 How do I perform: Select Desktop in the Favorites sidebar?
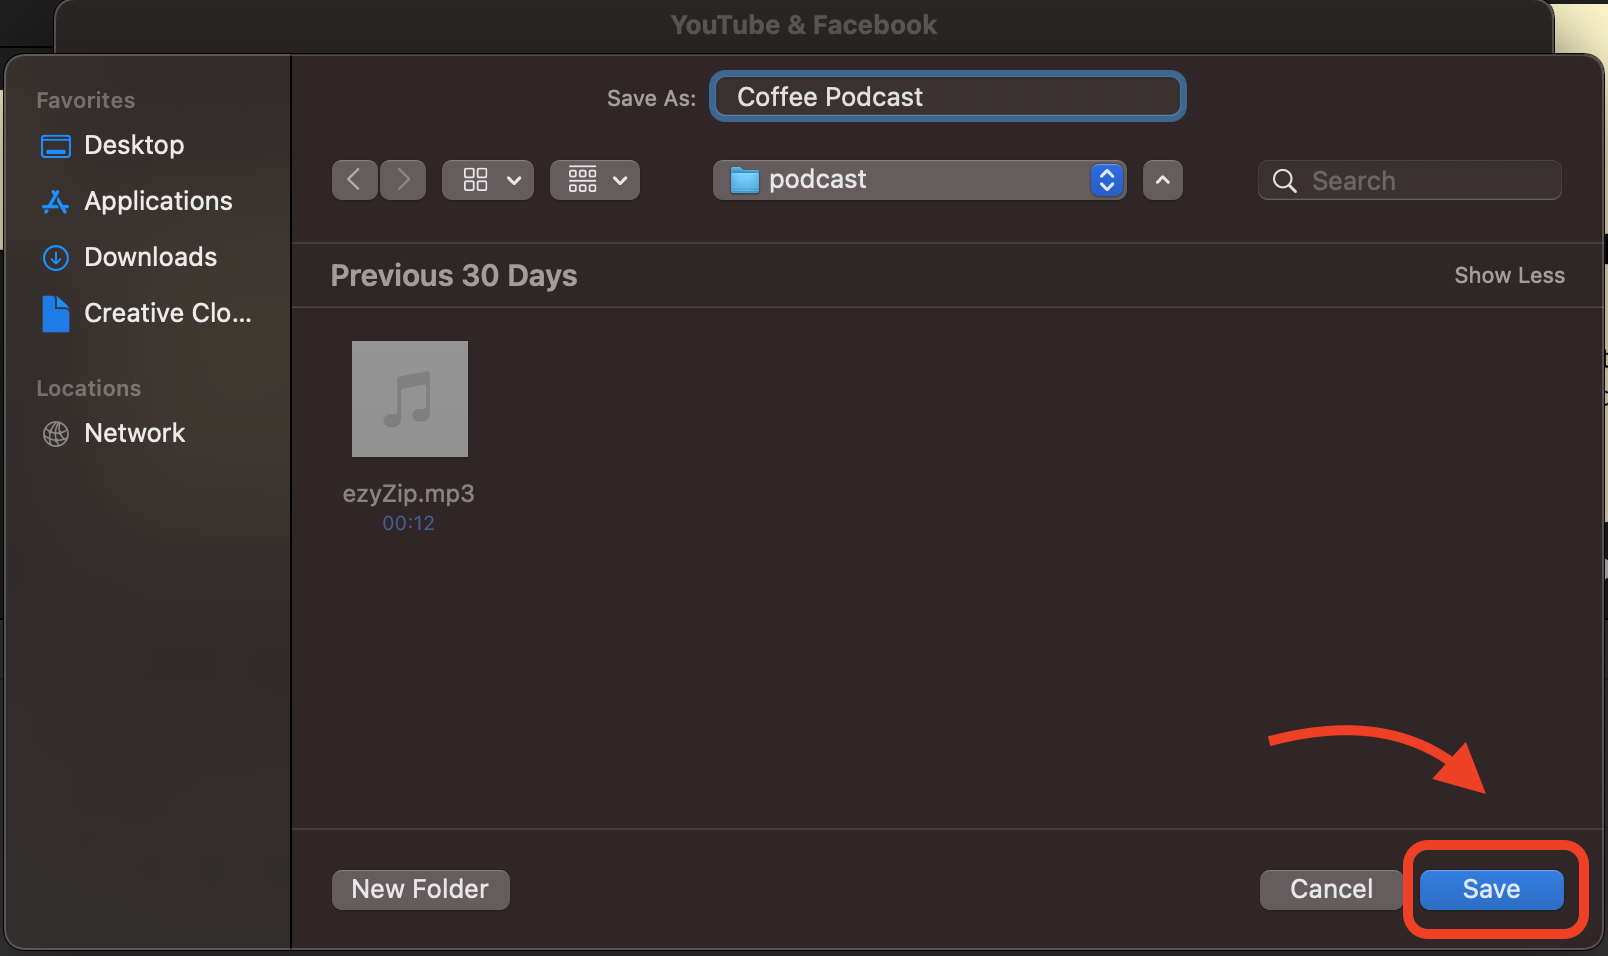134,145
